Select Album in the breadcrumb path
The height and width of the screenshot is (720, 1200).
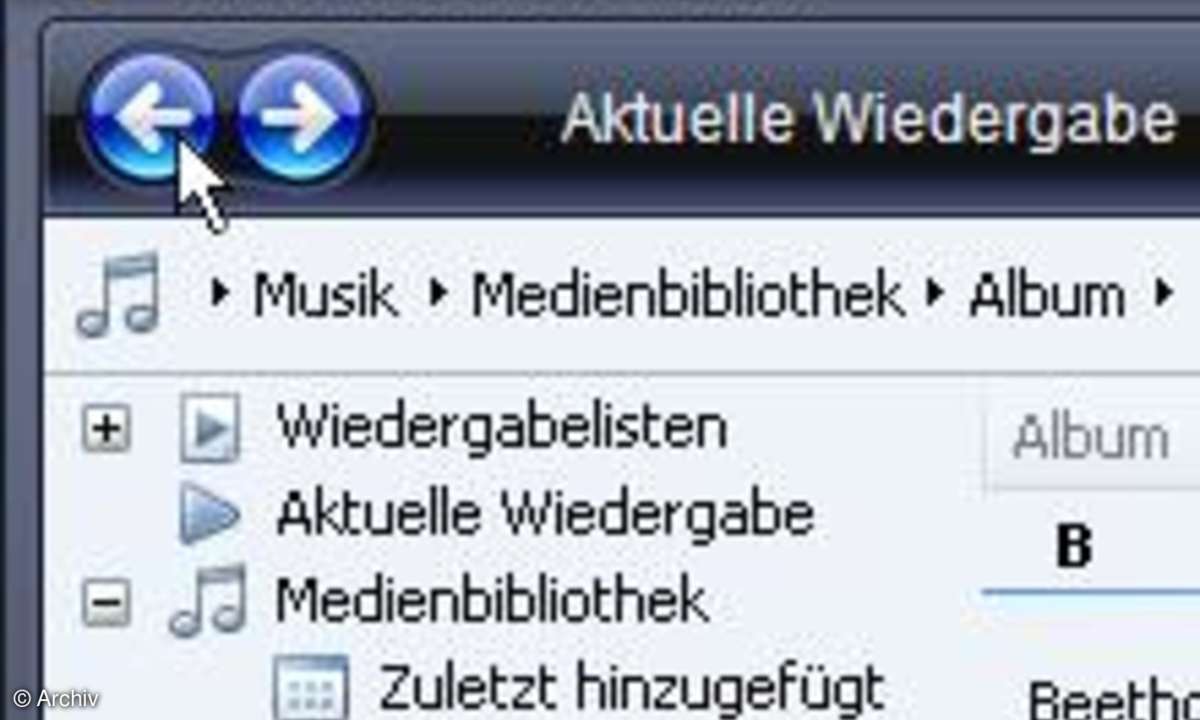point(1046,296)
